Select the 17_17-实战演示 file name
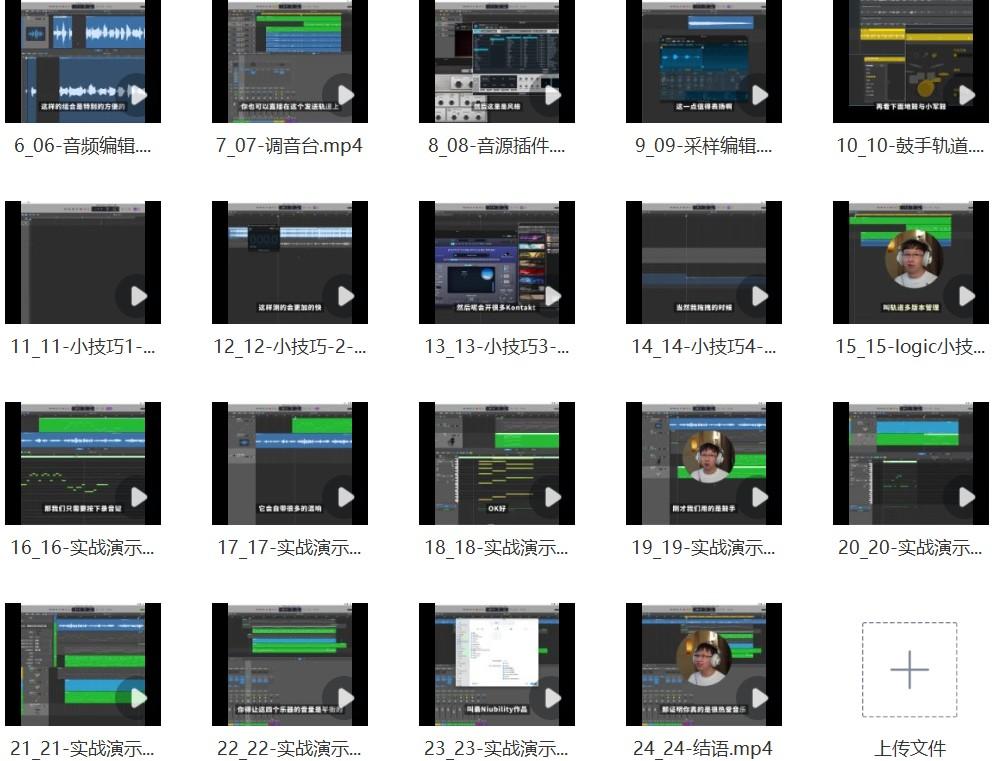 [289, 548]
